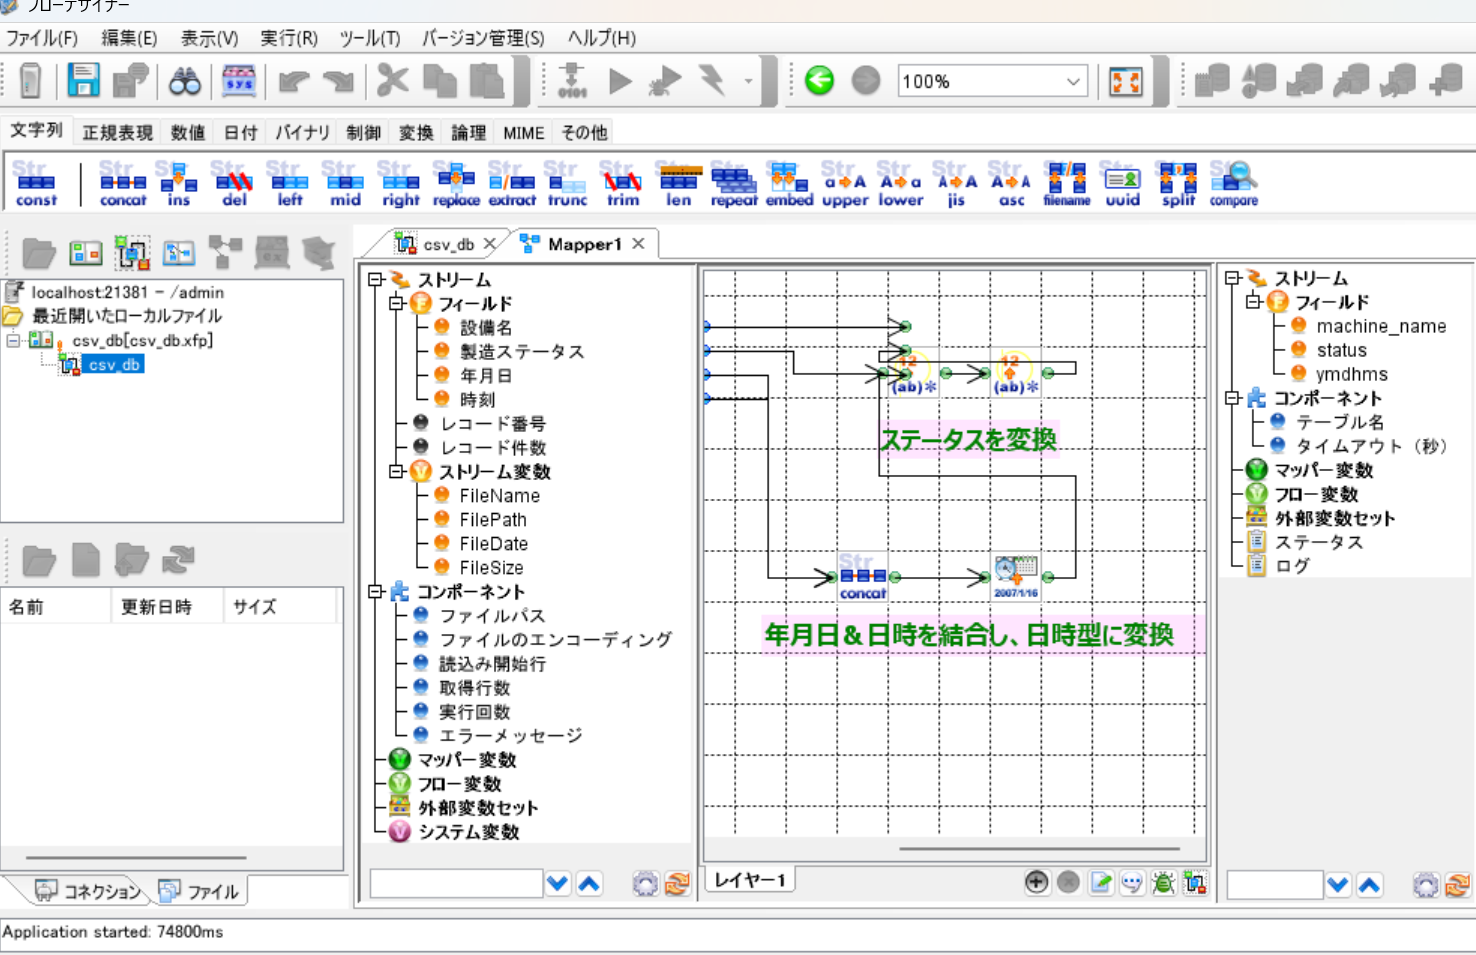
Task: Click the save floppy disk icon
Action: (x=83, y=81)
